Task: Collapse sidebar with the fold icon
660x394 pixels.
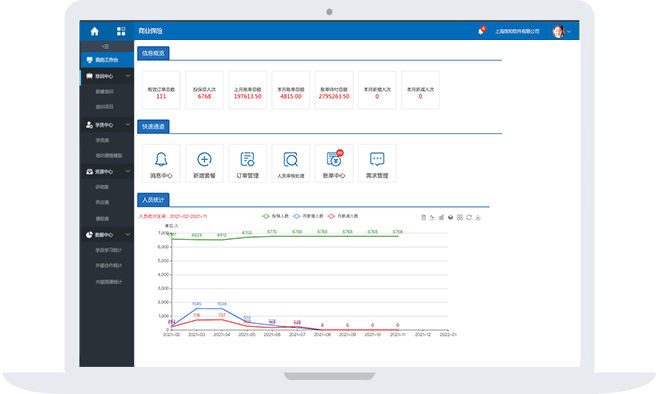Action: click(105, 46)
